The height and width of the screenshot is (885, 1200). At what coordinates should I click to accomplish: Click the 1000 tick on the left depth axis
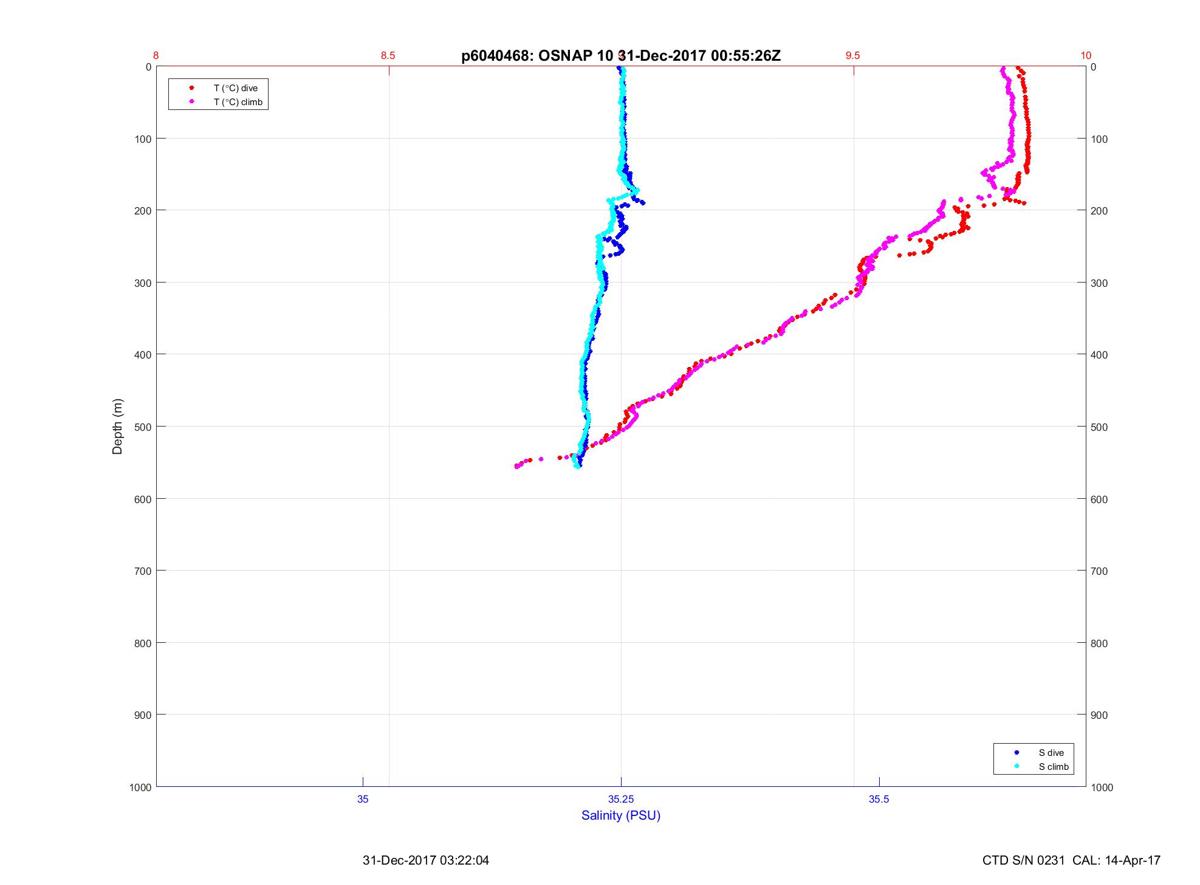139,787
